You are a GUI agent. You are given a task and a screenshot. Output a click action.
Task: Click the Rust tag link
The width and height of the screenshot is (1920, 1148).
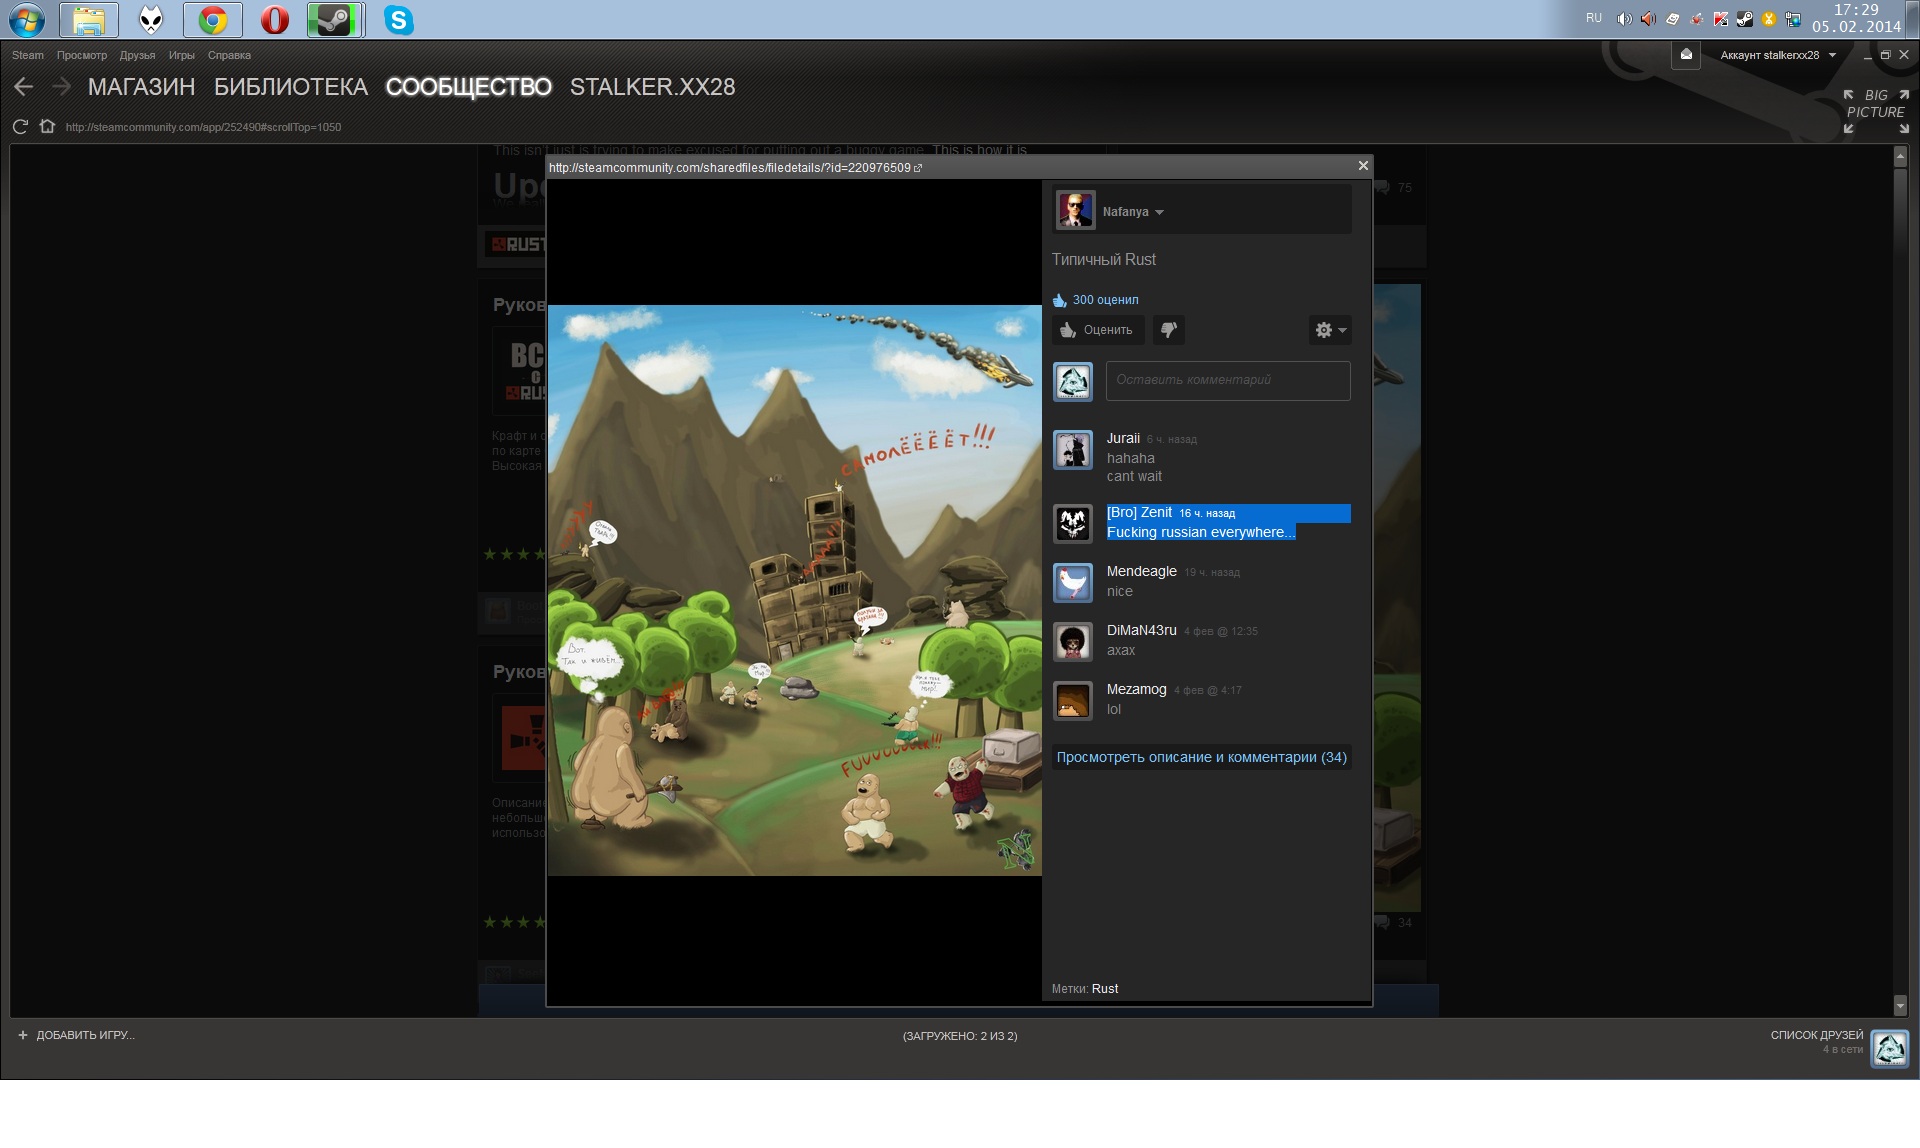coord(1104,988)
